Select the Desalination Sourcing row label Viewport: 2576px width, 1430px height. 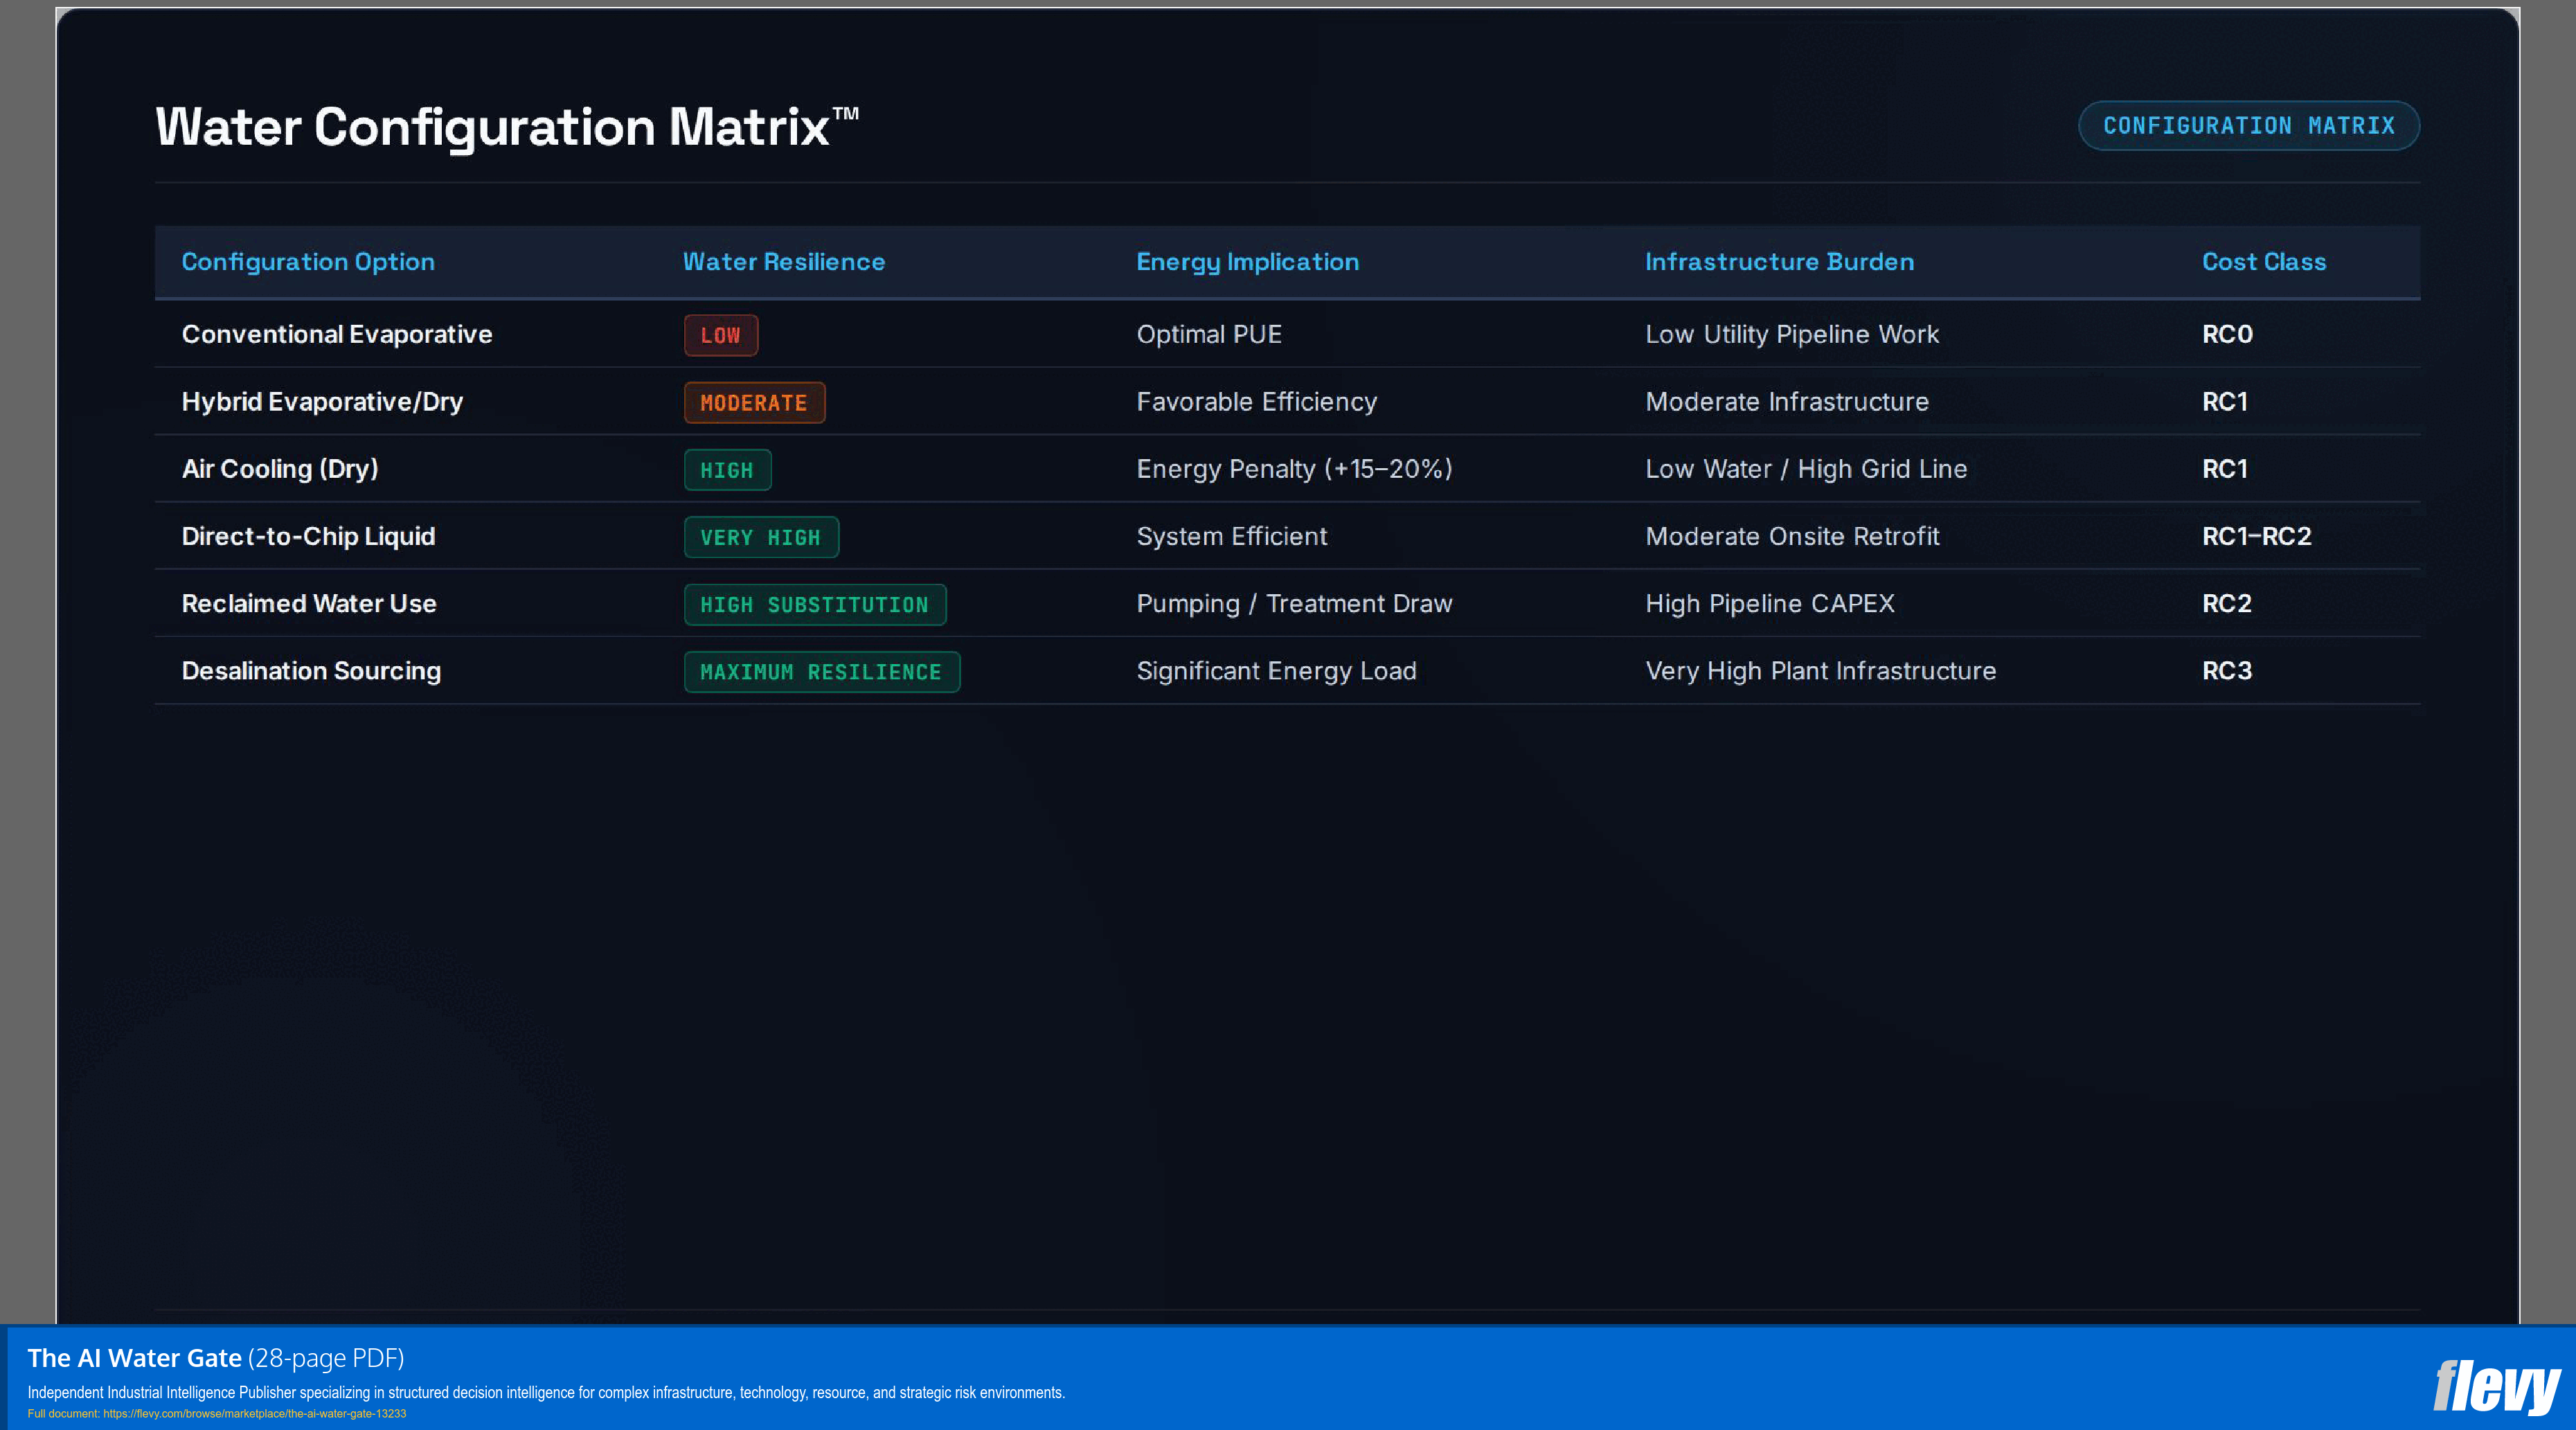pos(311,671)
